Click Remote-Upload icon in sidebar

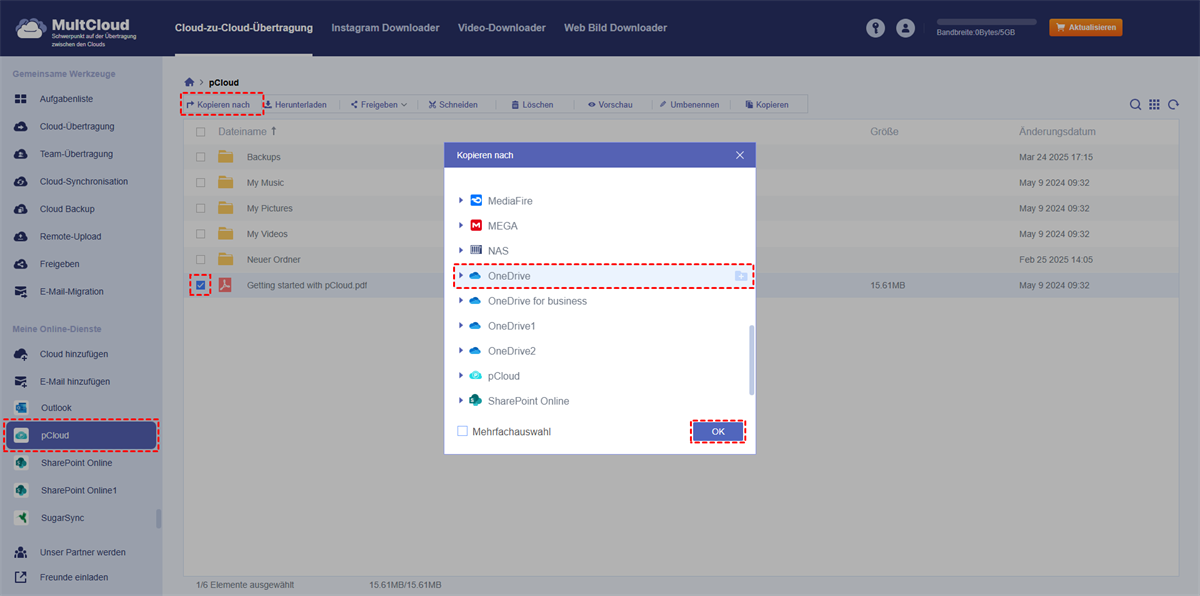point(21,237)
